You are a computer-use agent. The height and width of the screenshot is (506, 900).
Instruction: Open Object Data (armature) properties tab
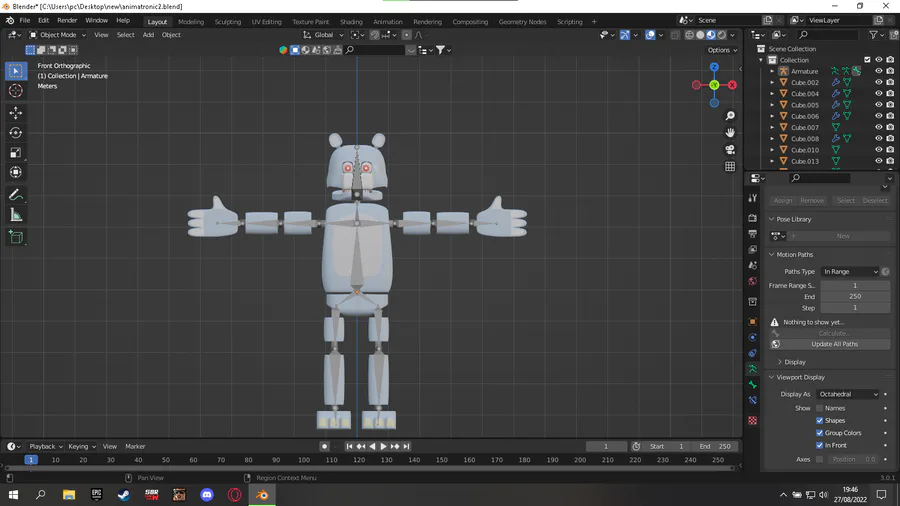click(752, 369)
